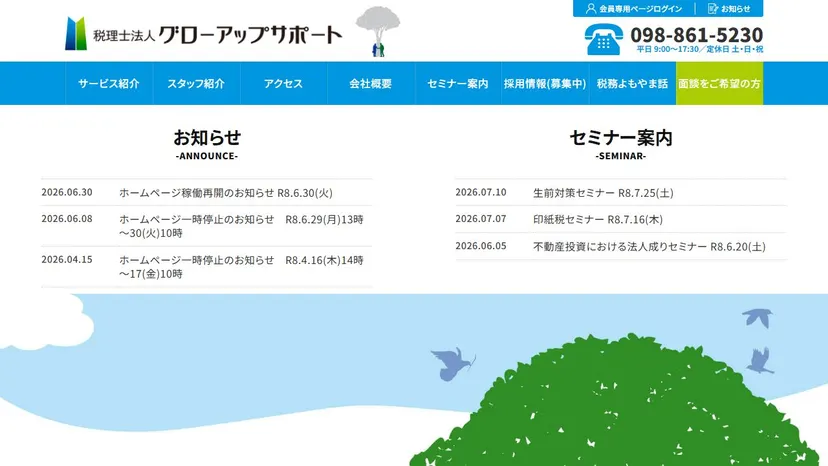
Task: Click the tree illustration beside the logo
Action: coord(378,31)
